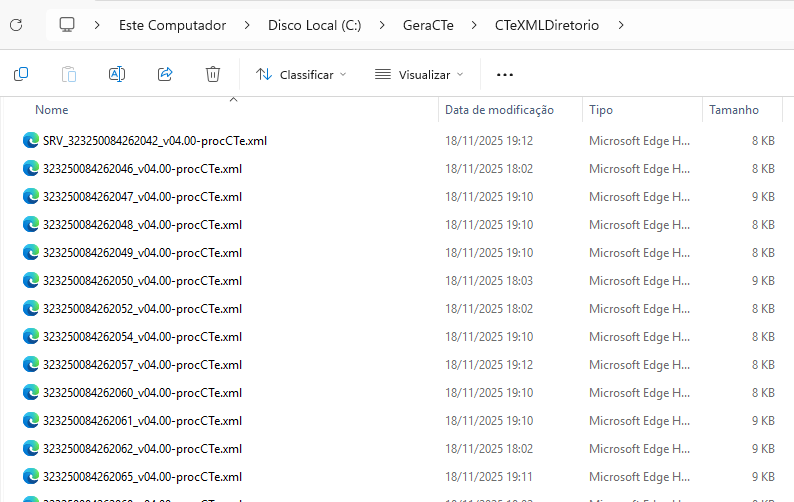
Task: Open the See more ellipsis menu
Action: (x=504, y=74)
